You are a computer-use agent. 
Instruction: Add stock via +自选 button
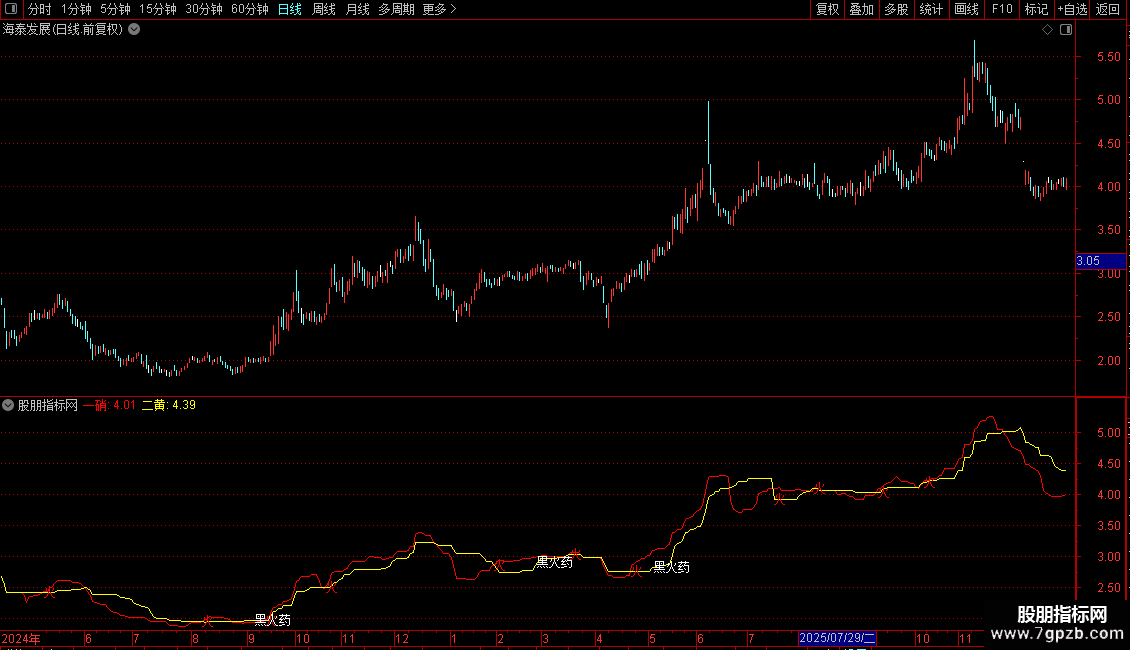[x=1072, y=9]
